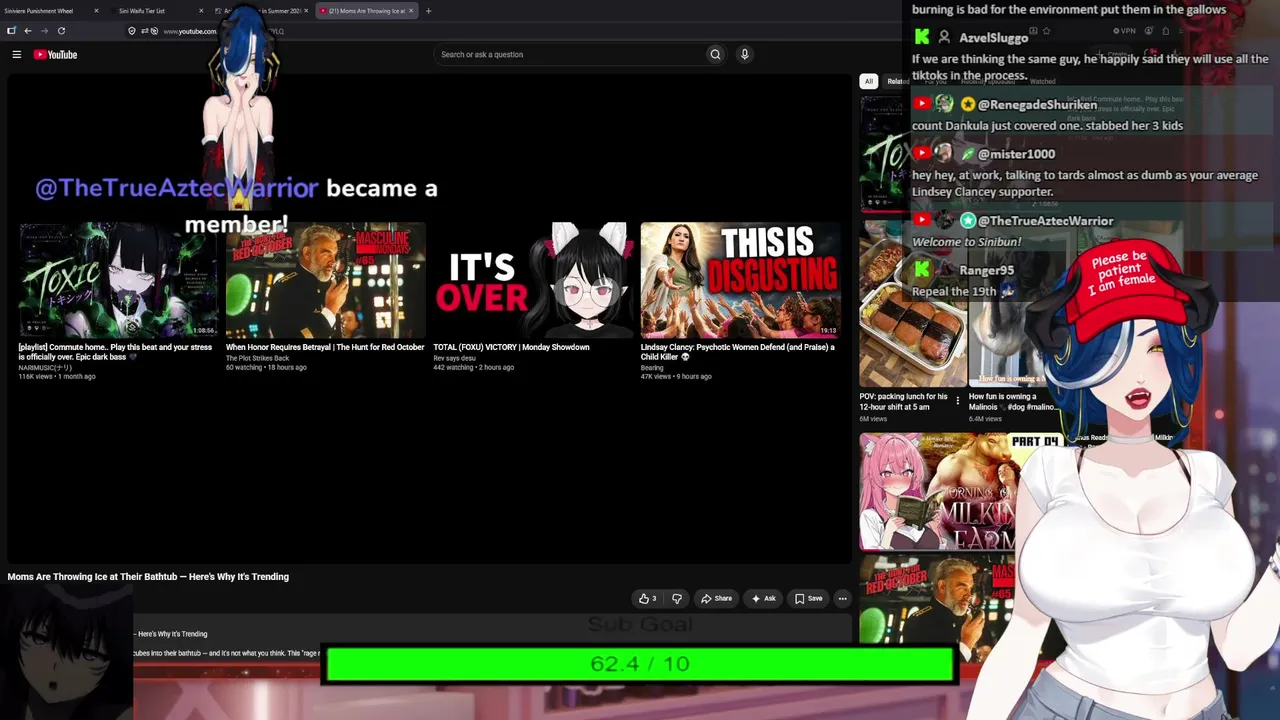Open Hunt for Red October video thumbnail
Screen dimensions: 1280x720
pyautogui.click(x=325, y=280)
